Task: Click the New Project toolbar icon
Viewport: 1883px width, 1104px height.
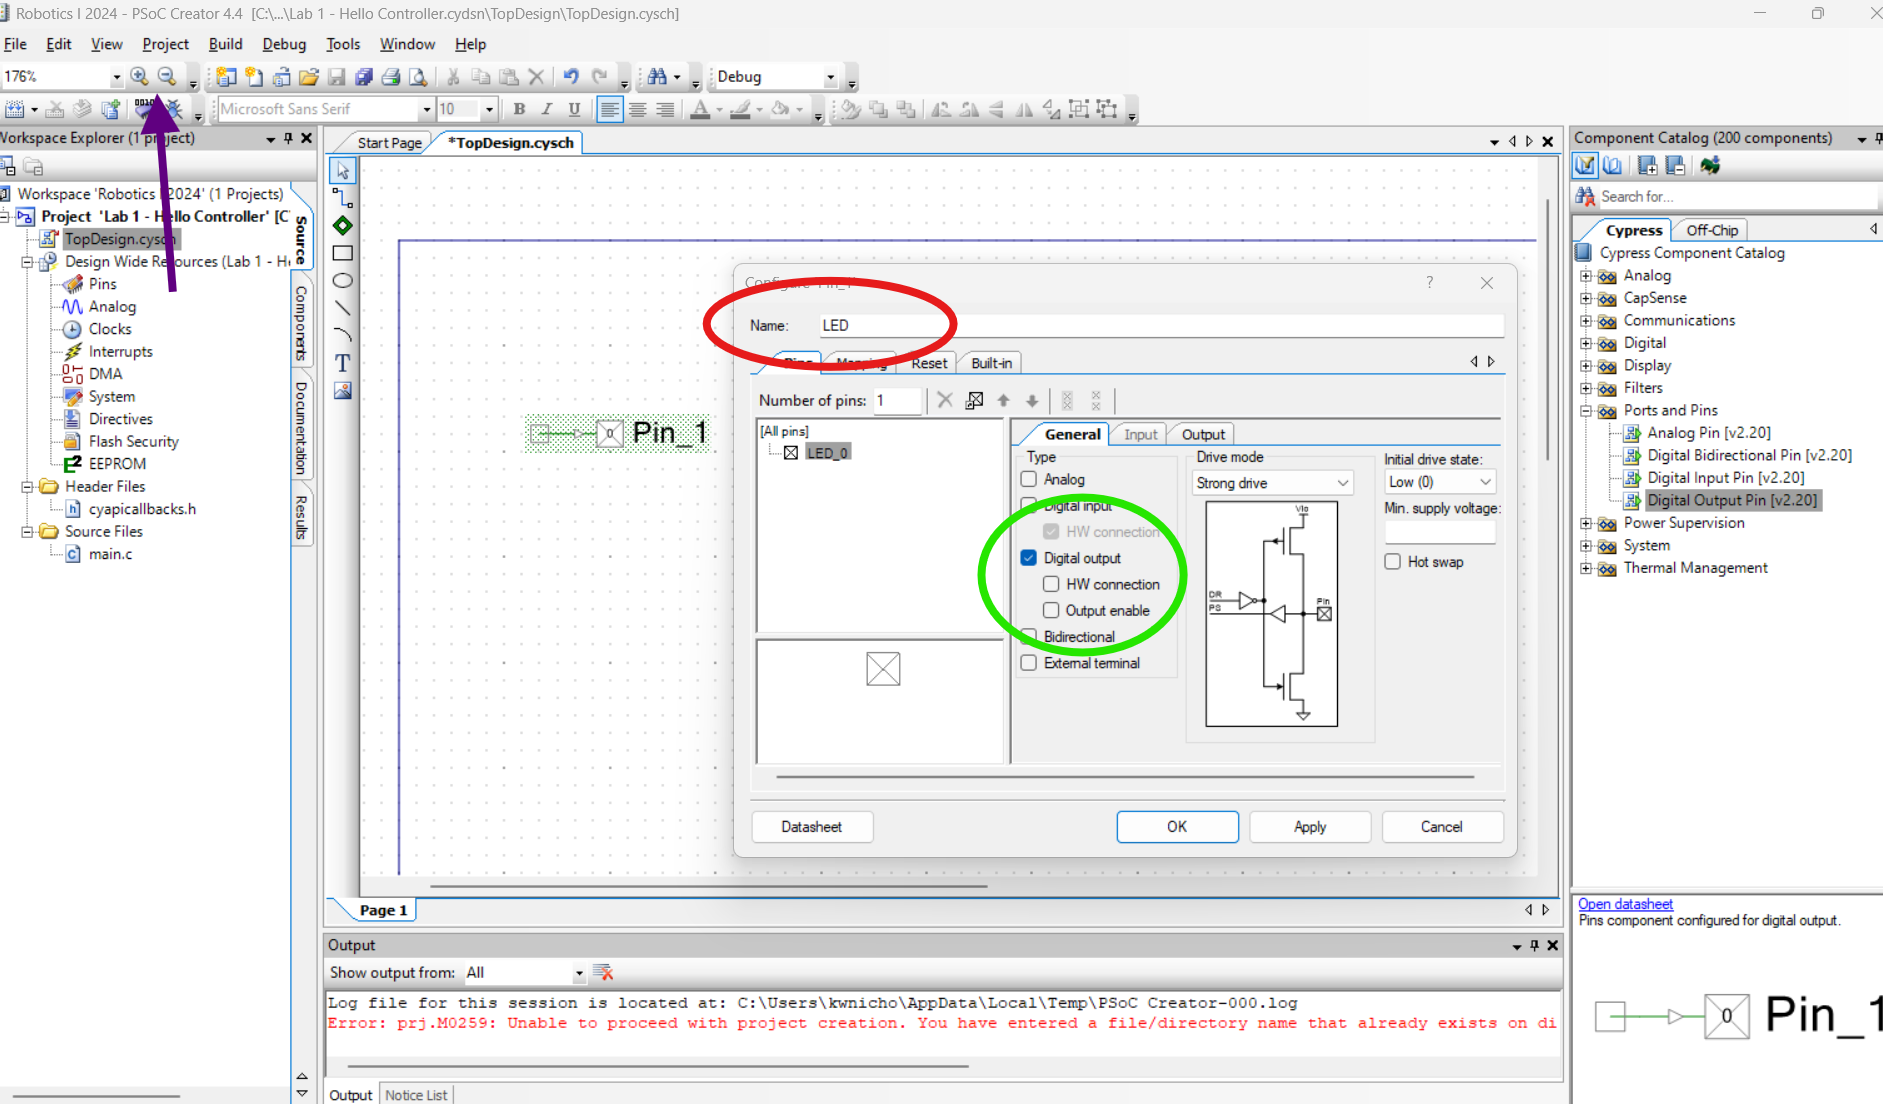Action: point(226,77)
